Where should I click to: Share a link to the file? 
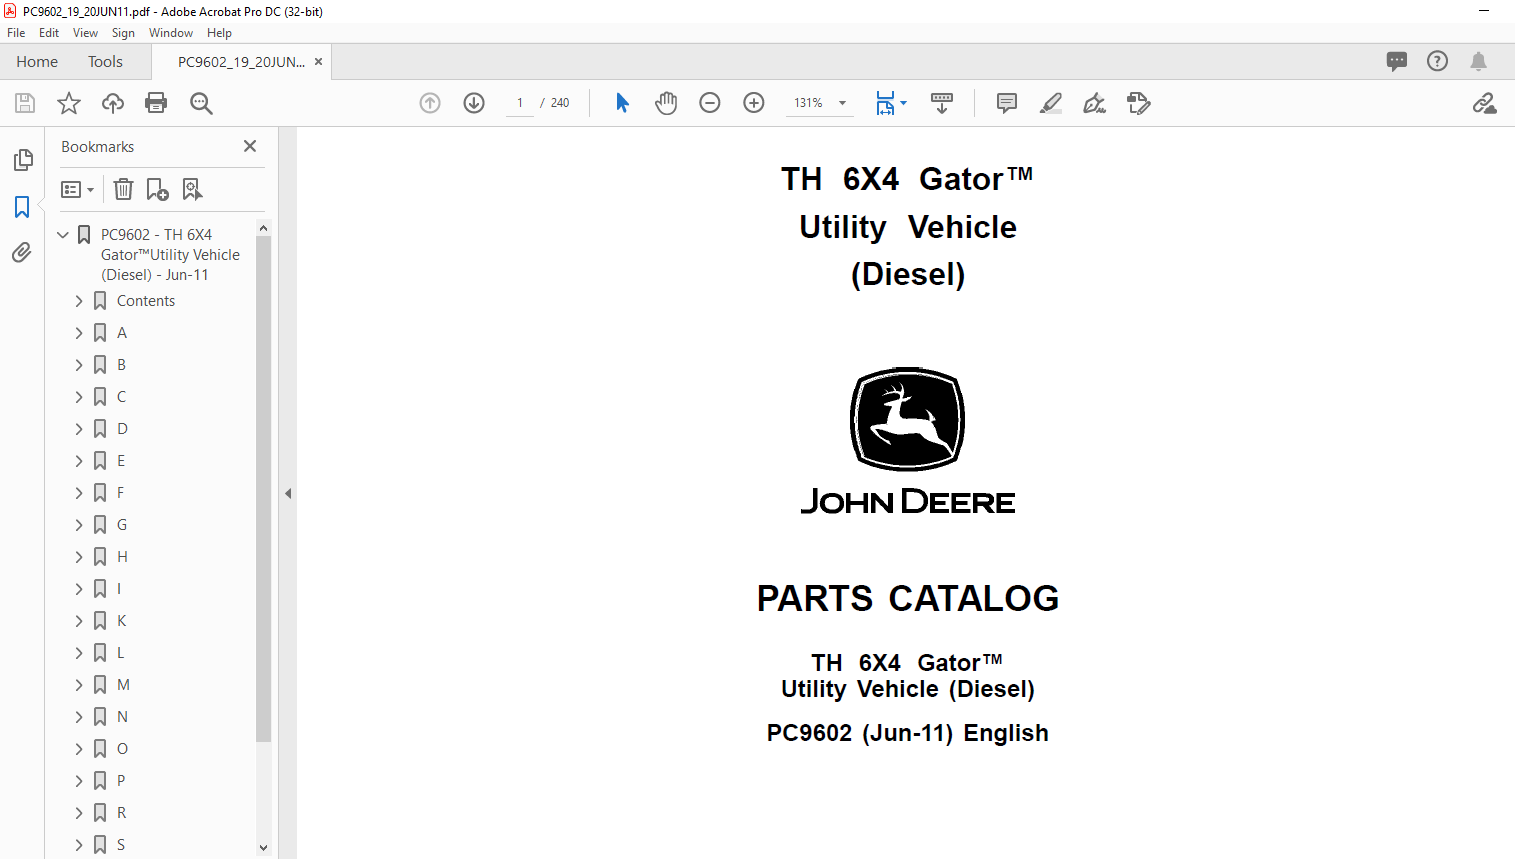tap(1484, 103)
